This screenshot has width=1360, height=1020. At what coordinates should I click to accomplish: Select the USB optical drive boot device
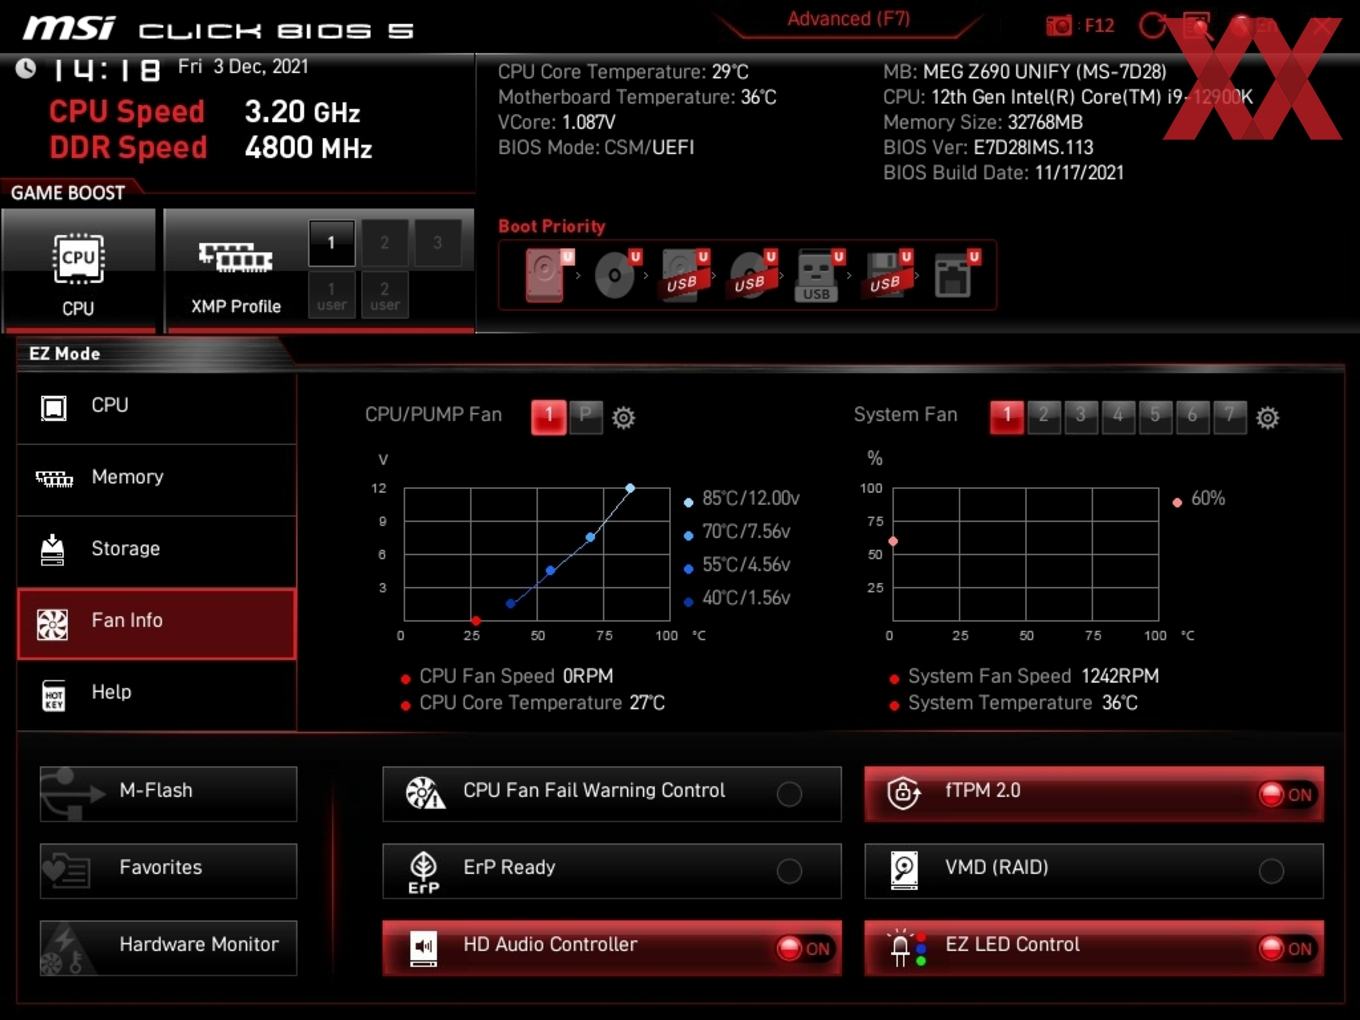[751, 274]
